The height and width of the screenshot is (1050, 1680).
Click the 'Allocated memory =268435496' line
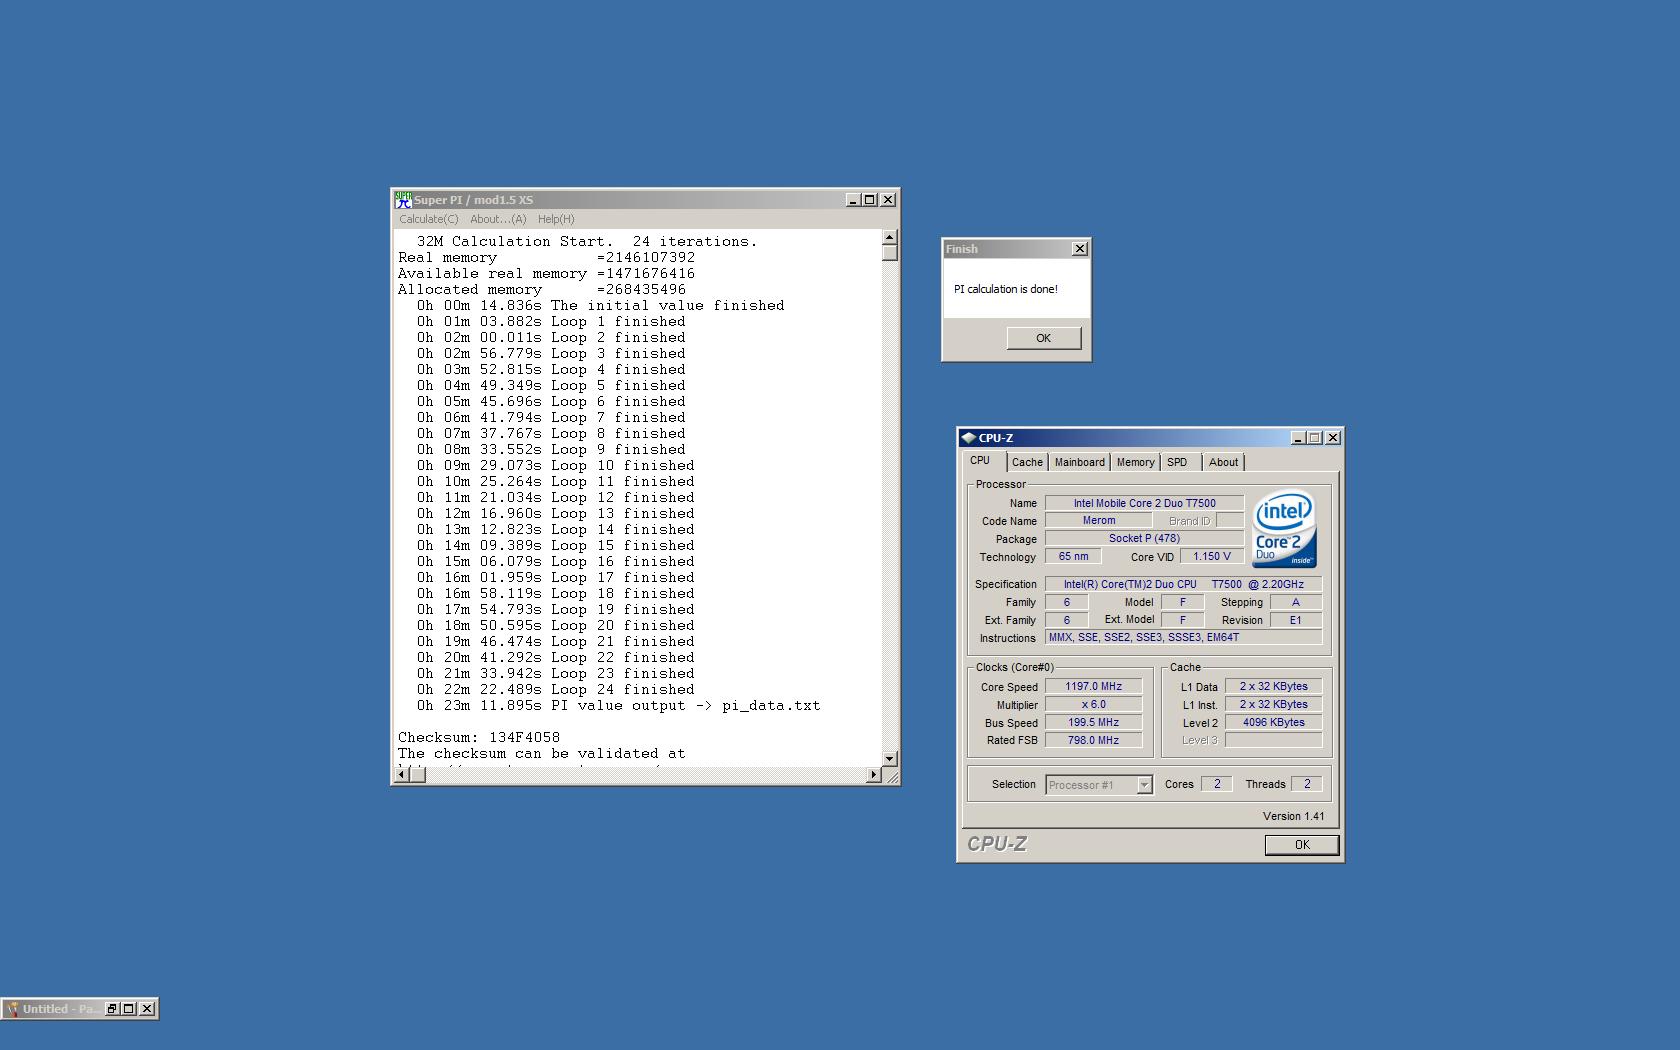(x=542, y=289)
